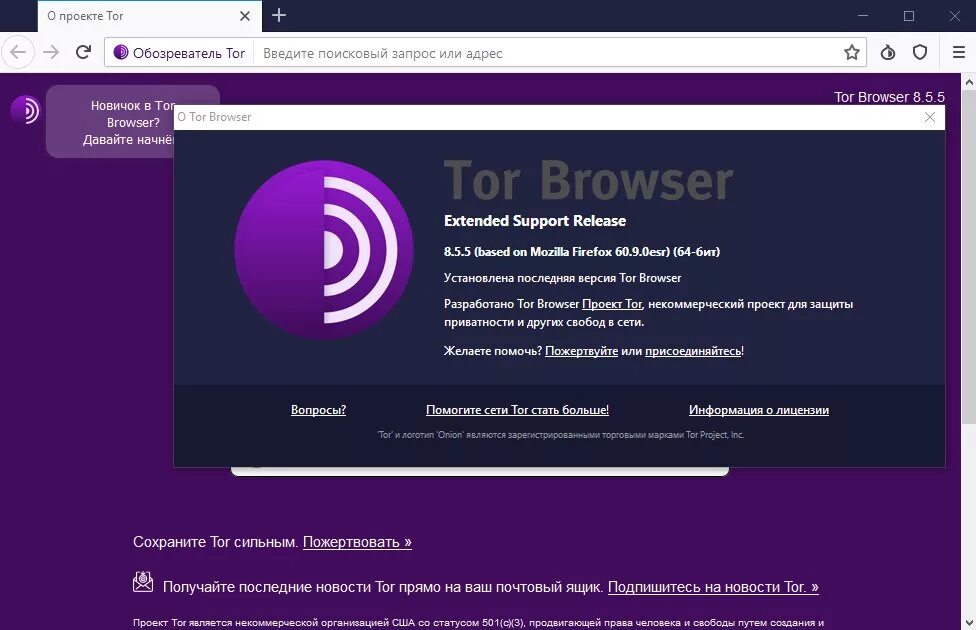Click the vertical scrollbar thumb
This screenshot has width=976, height=630.
pos(969,256)
